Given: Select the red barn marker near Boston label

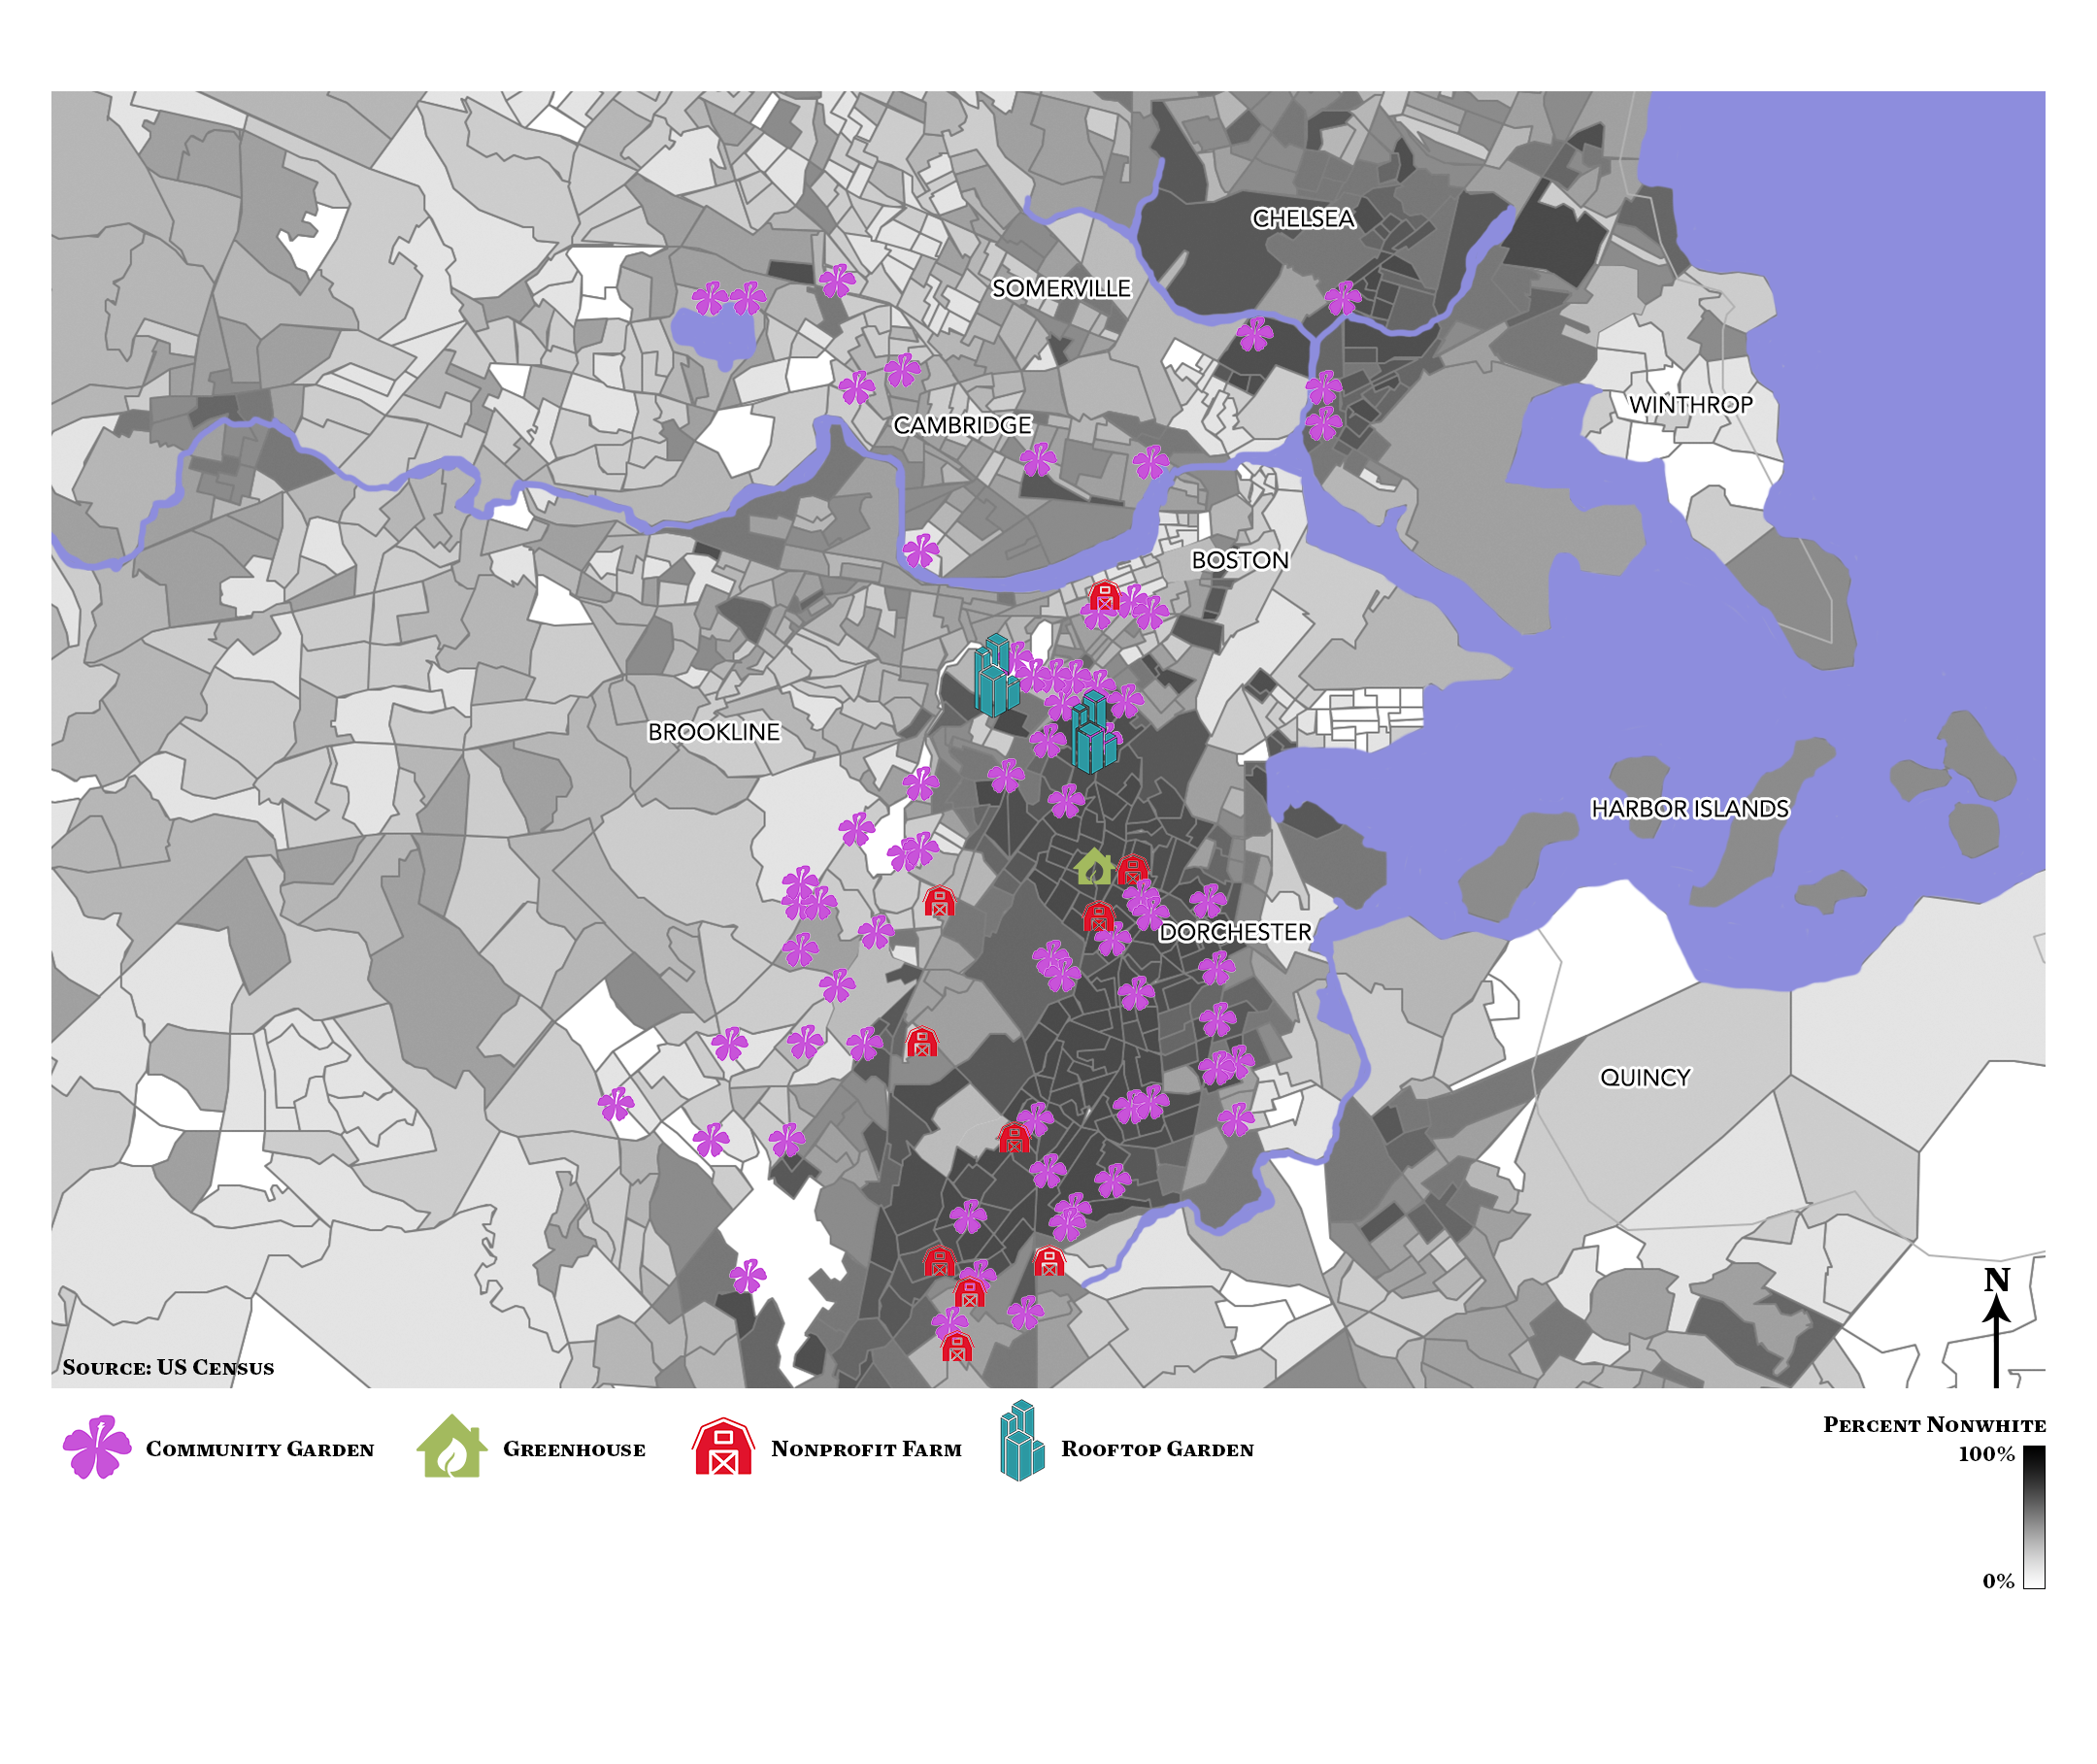Looking at the screenshot, I should click(x=1103, y=597).
